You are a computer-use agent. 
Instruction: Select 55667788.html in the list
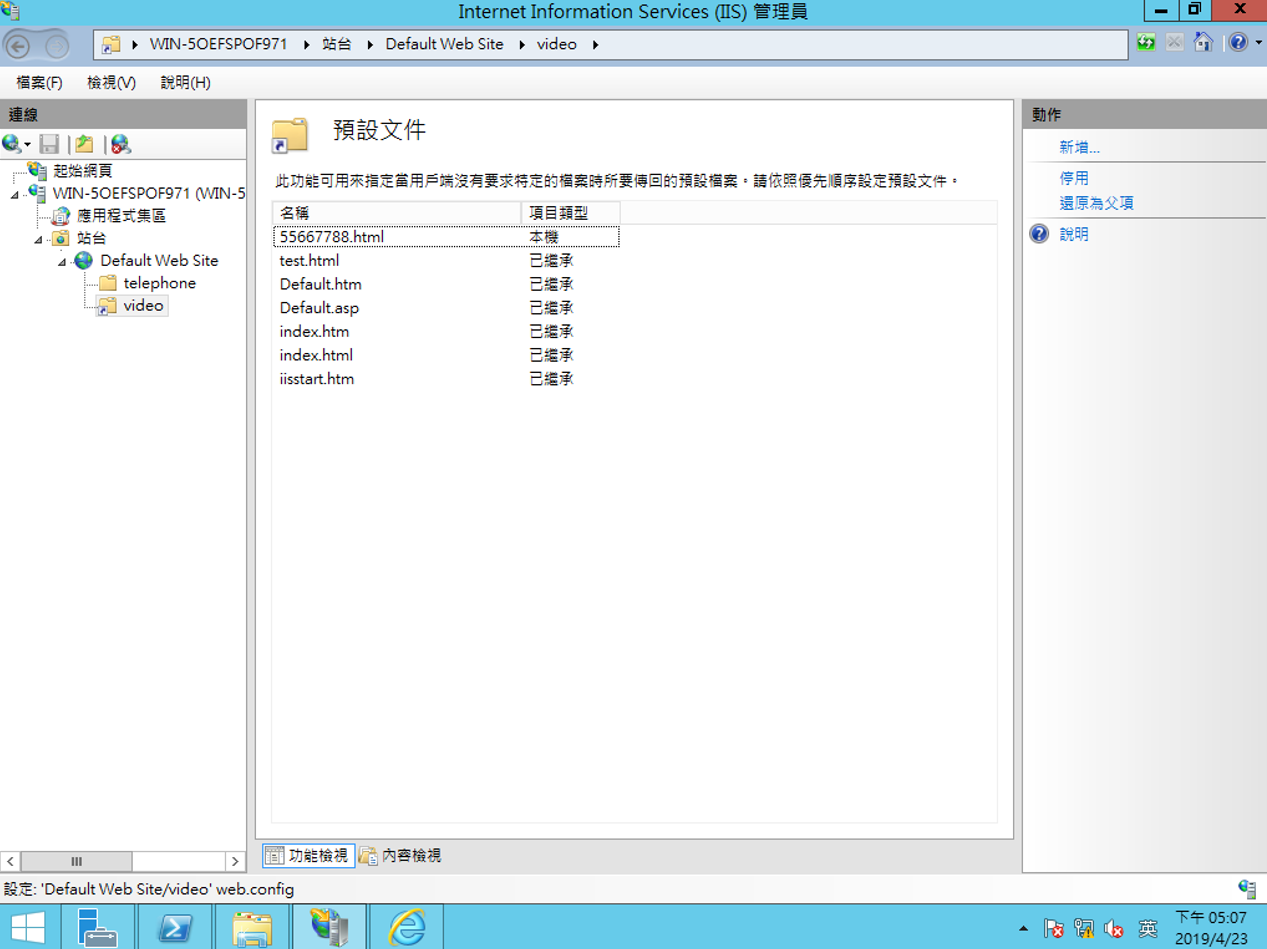(332, 237)
